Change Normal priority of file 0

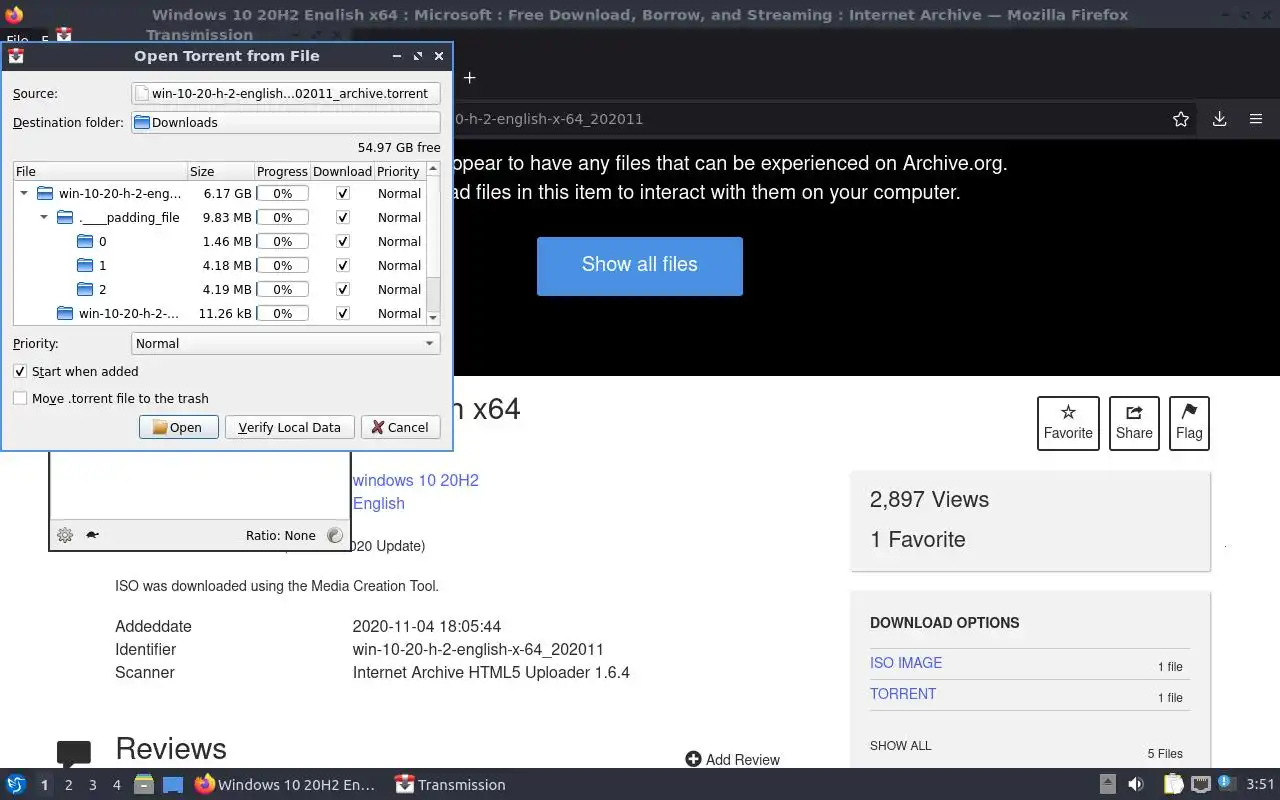tap(399, 241)
